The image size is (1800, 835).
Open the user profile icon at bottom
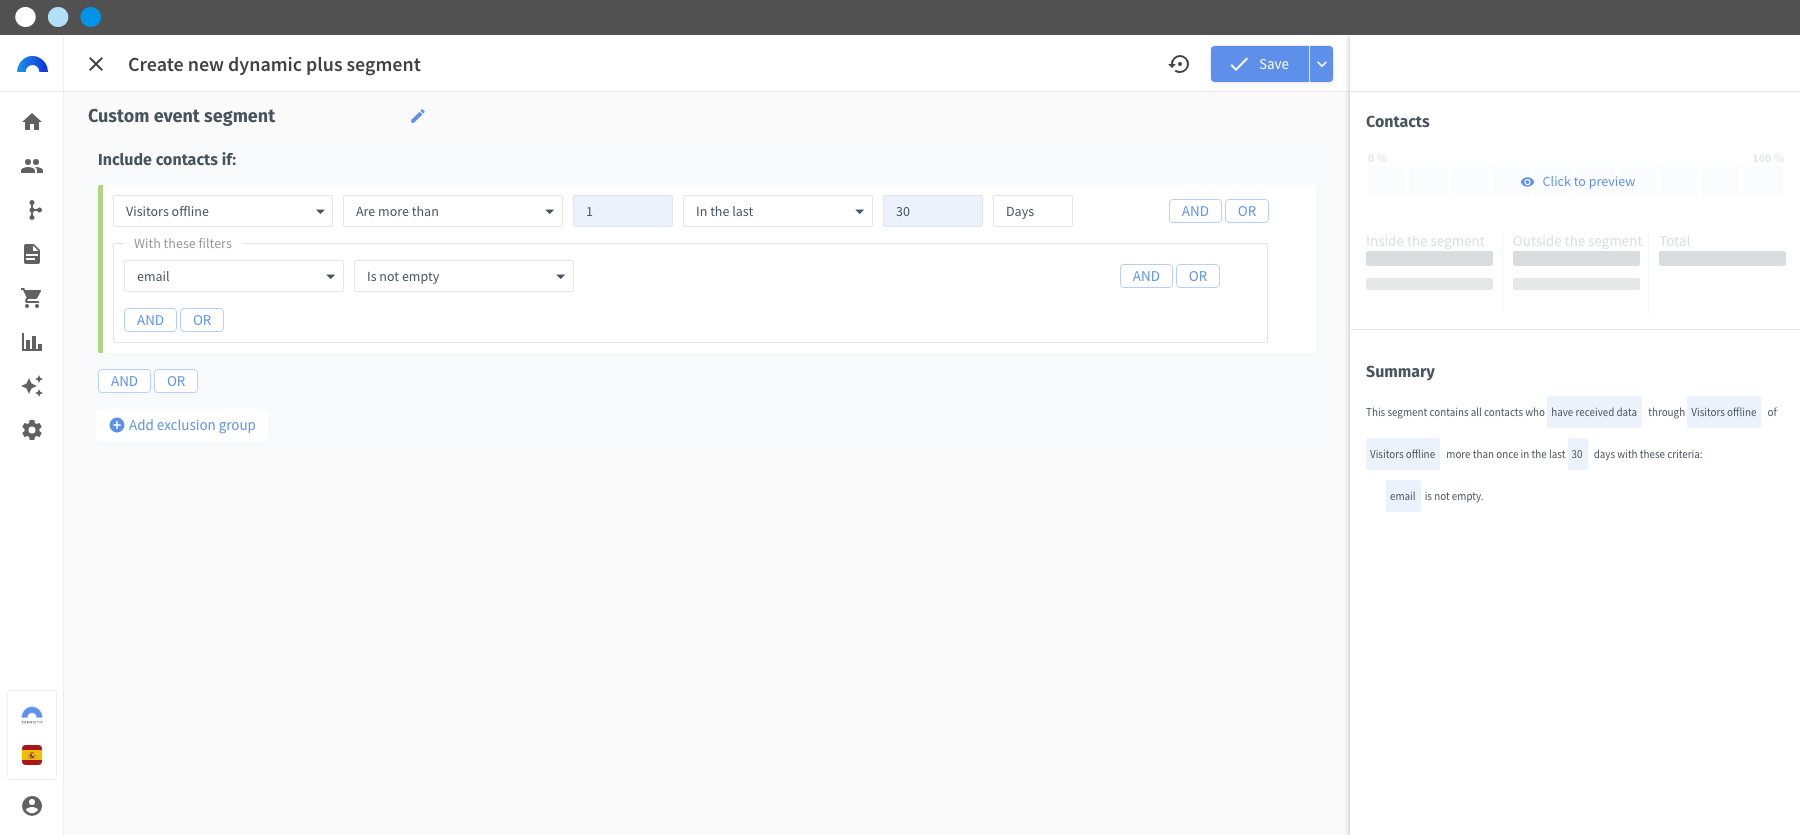pos(32,806)
